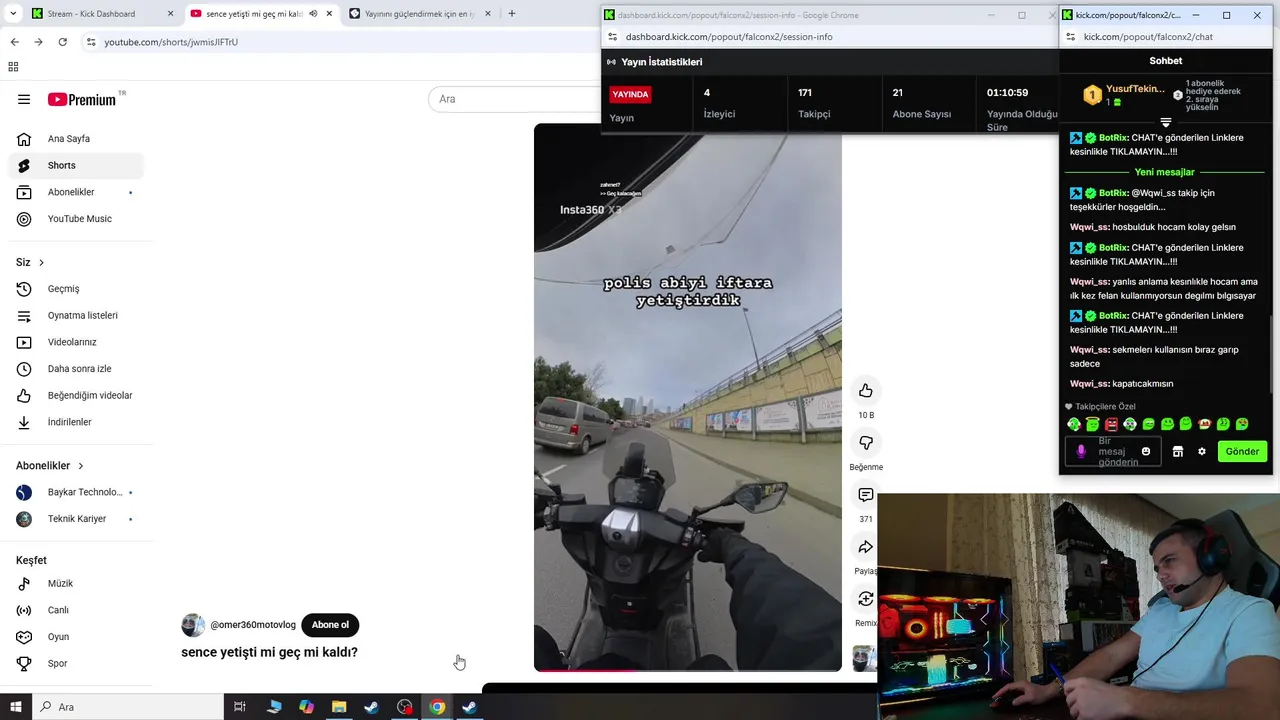Open the browser apps grid icon
Screen dimensions: 1280x720
click(x=13, y=67)
